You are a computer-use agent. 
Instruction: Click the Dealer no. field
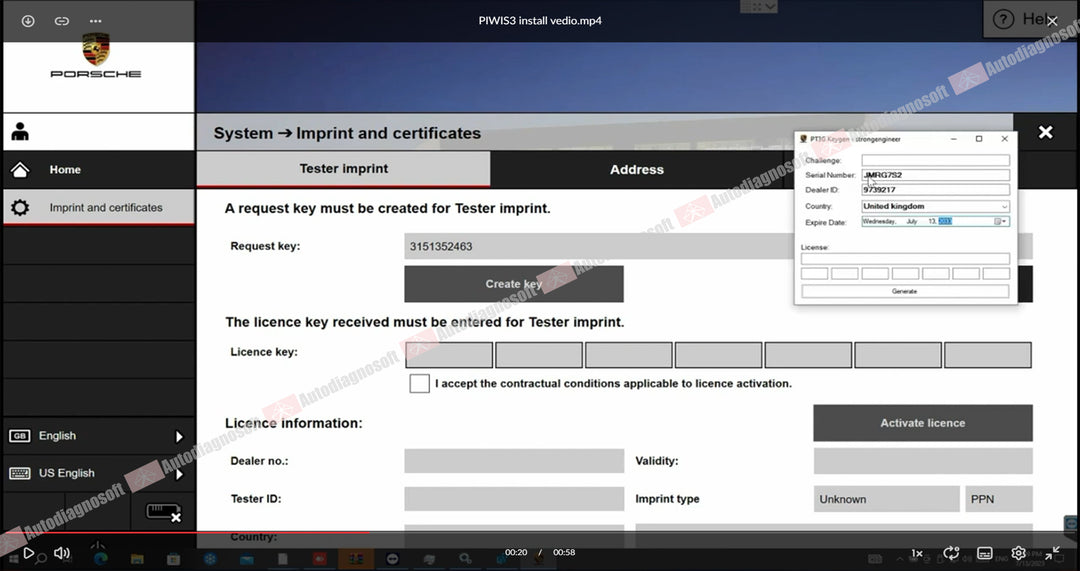(514, 461)
